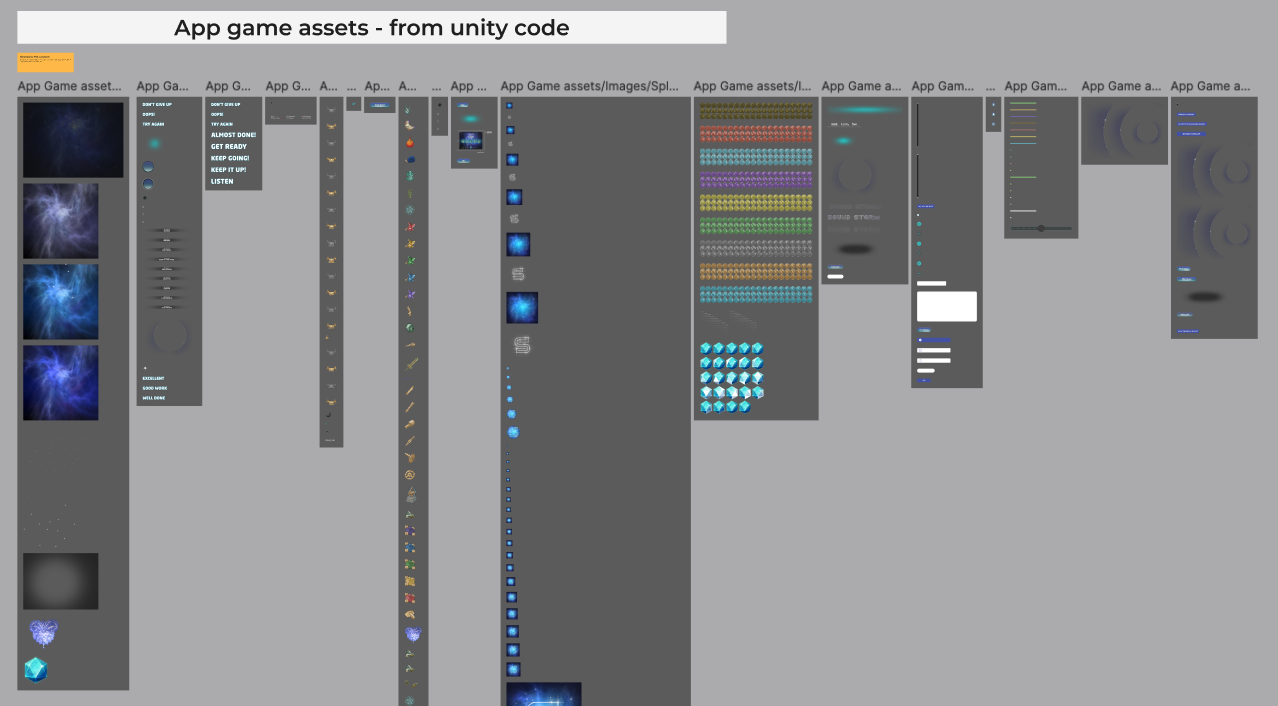Screen dimensions: 1278x706
Task: Click the teal glowing orb below TRY AGAIN
Action: click(x=154, y=144)
